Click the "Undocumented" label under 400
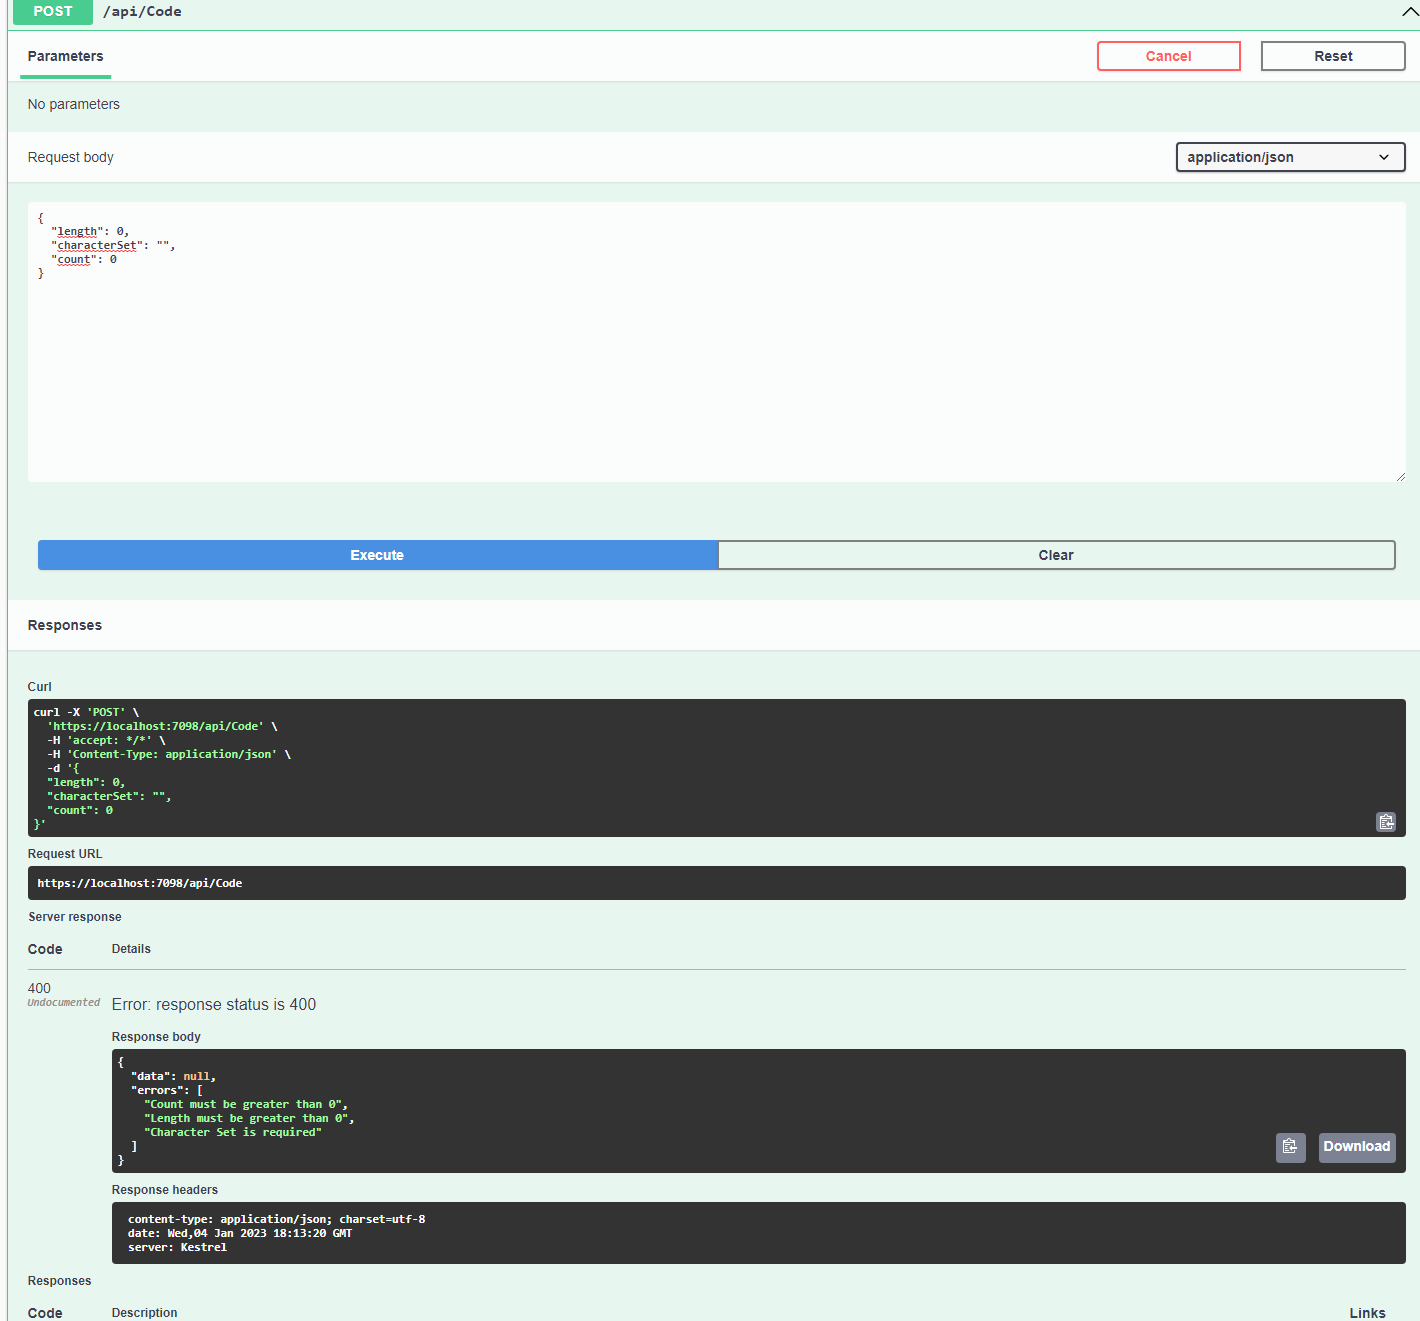Screen dimensions: 1420x1321 (64, 1003)
